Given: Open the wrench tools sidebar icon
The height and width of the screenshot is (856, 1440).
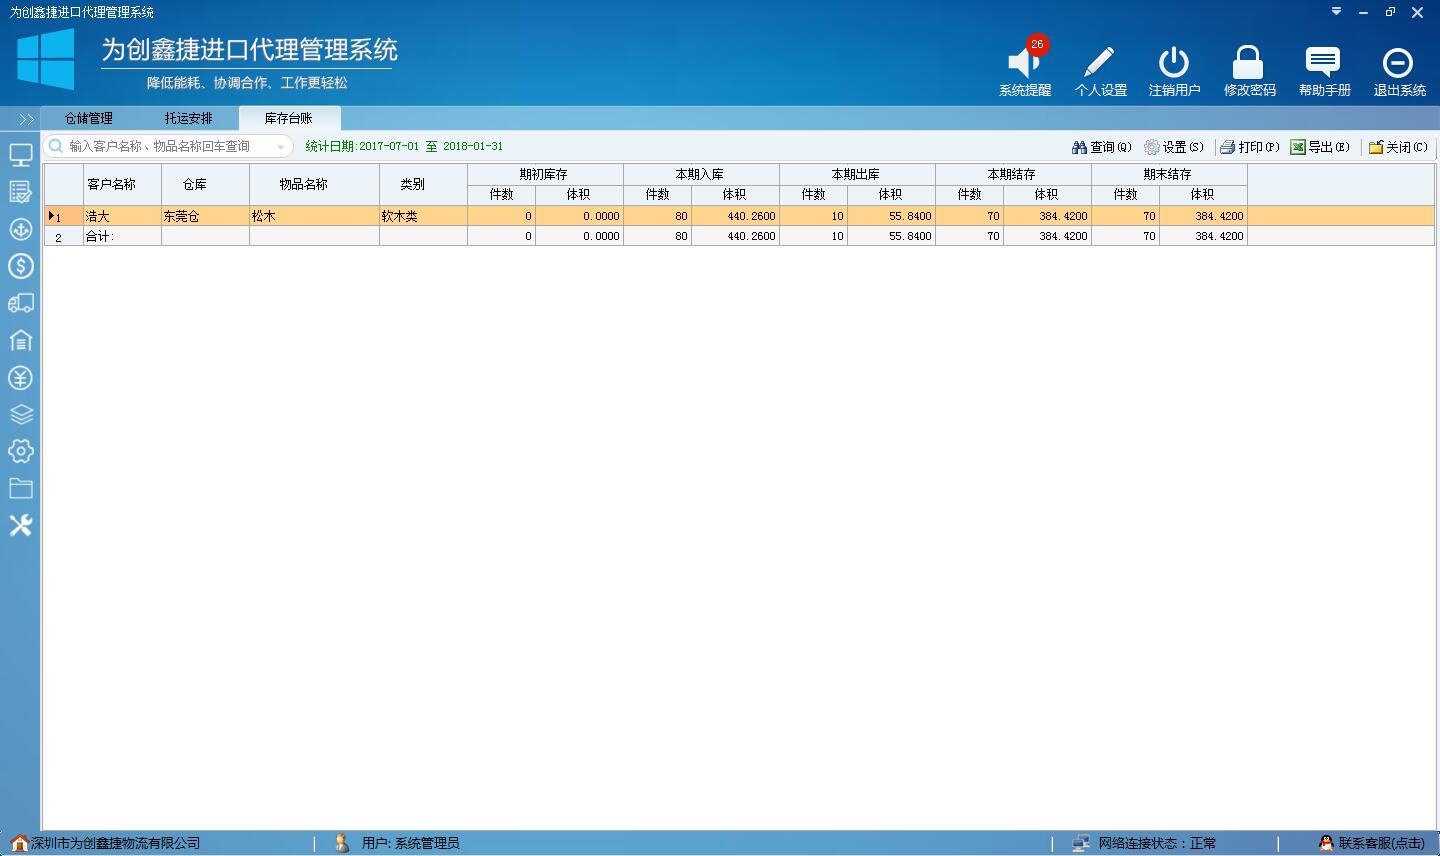Looking at the screenshot, I should point(21,525).
